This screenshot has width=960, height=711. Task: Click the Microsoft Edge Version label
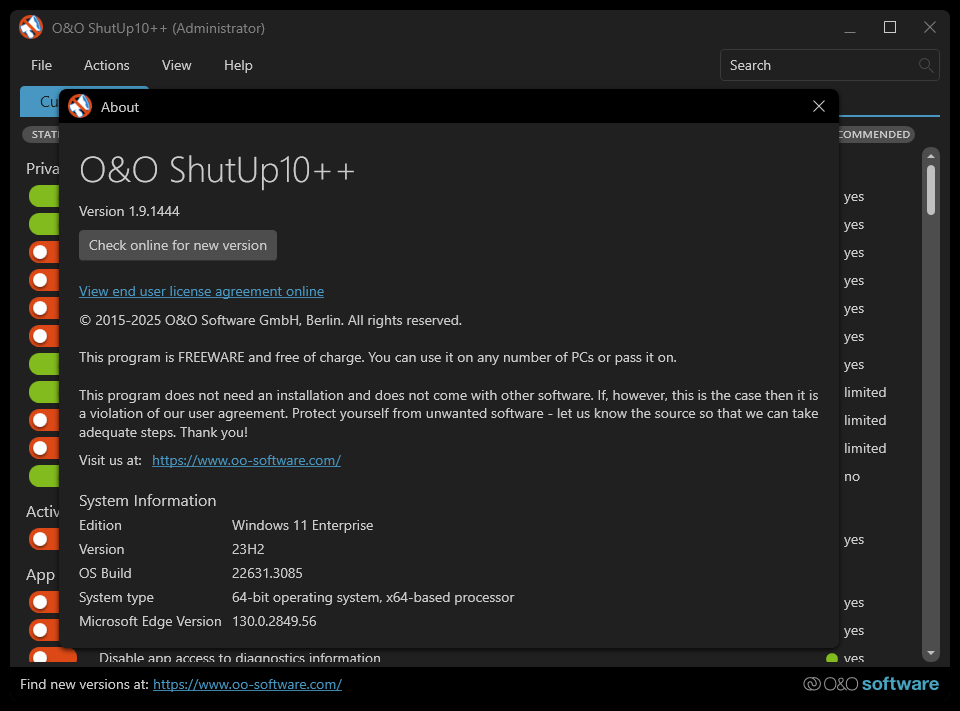(x=150, y=621)
